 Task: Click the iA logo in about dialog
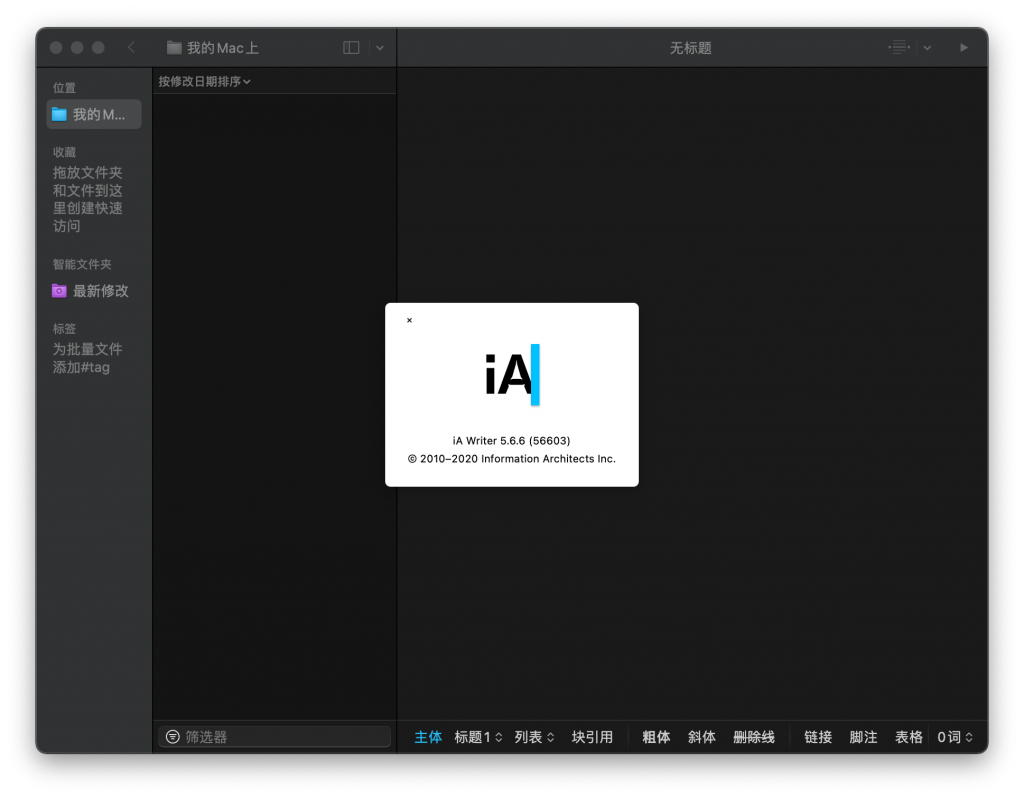click(512, 375)
